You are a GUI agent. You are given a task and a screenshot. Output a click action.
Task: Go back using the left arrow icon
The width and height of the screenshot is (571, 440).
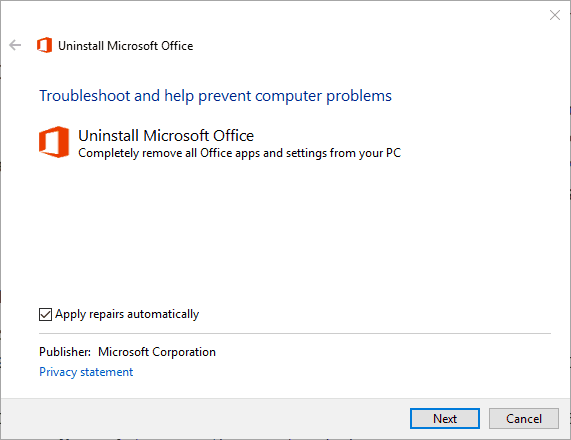pyautogui.click(x=15, y=45)
